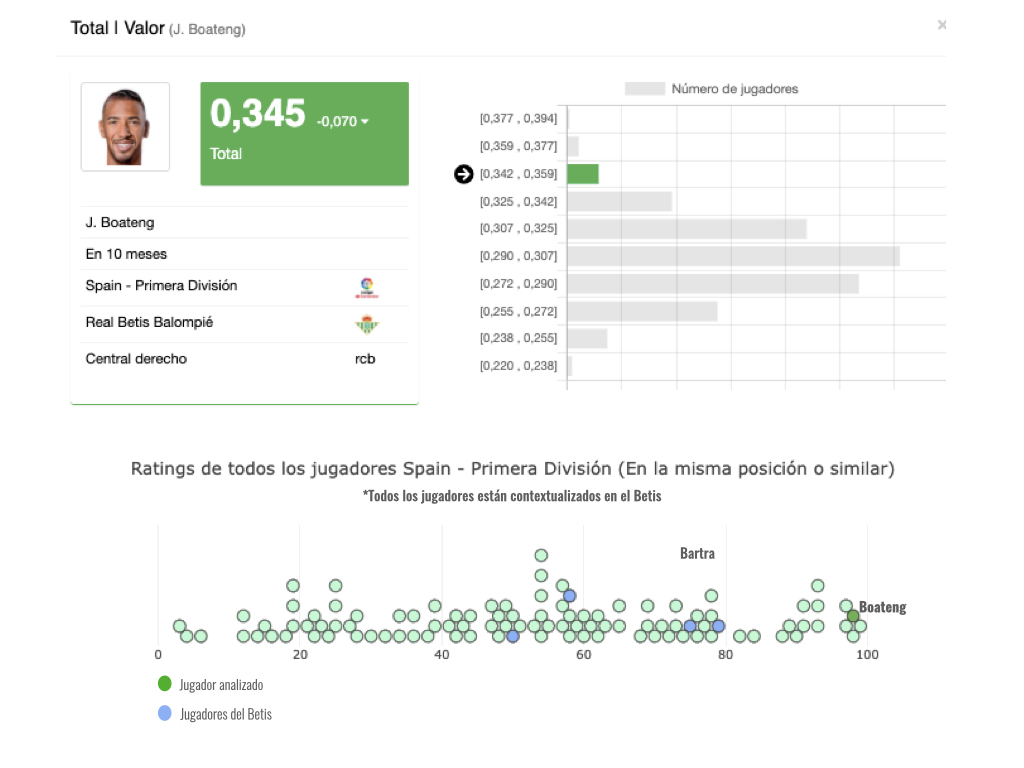Click the topmost dot in the column above 54
The image size is (1024, 768).
(x=541, y=555)
